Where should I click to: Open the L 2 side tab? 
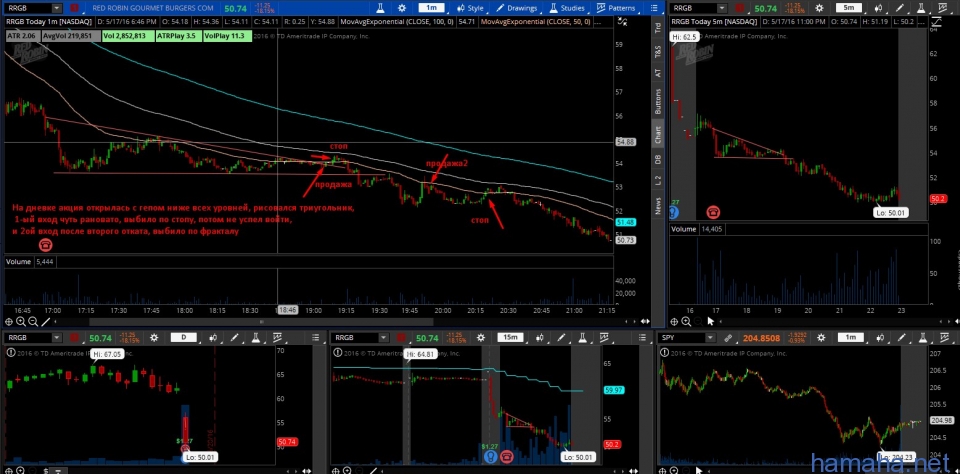pyautogui.click(x=658, y=180)
